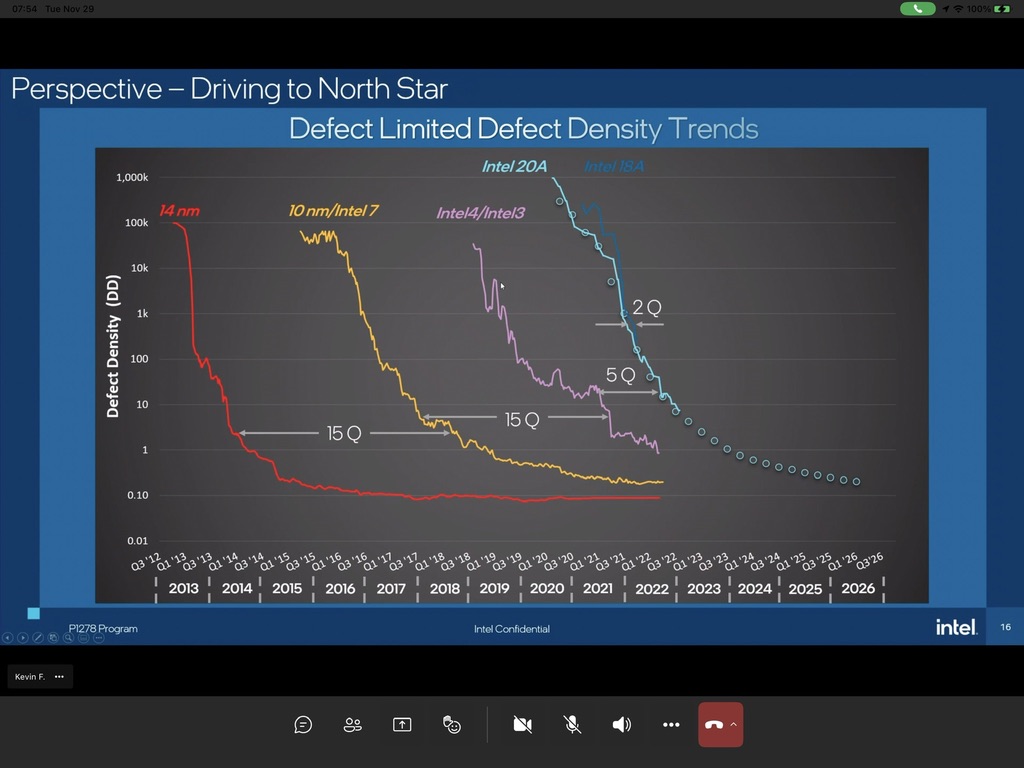Tap the green active call indicator
1024x768 pixels.
pos(917,8)
